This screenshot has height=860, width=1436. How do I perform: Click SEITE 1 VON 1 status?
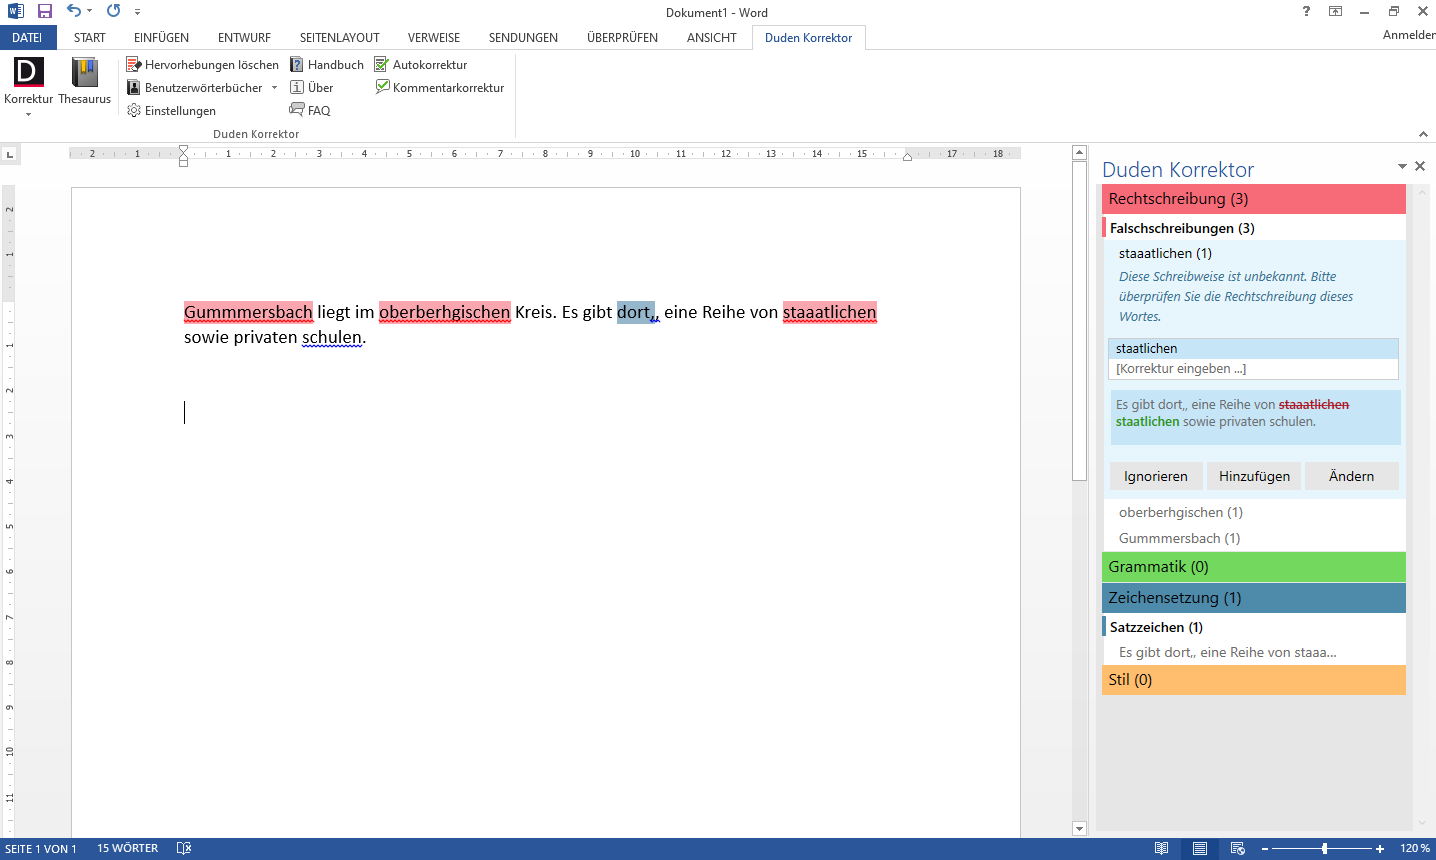click(x=41, y=849)
